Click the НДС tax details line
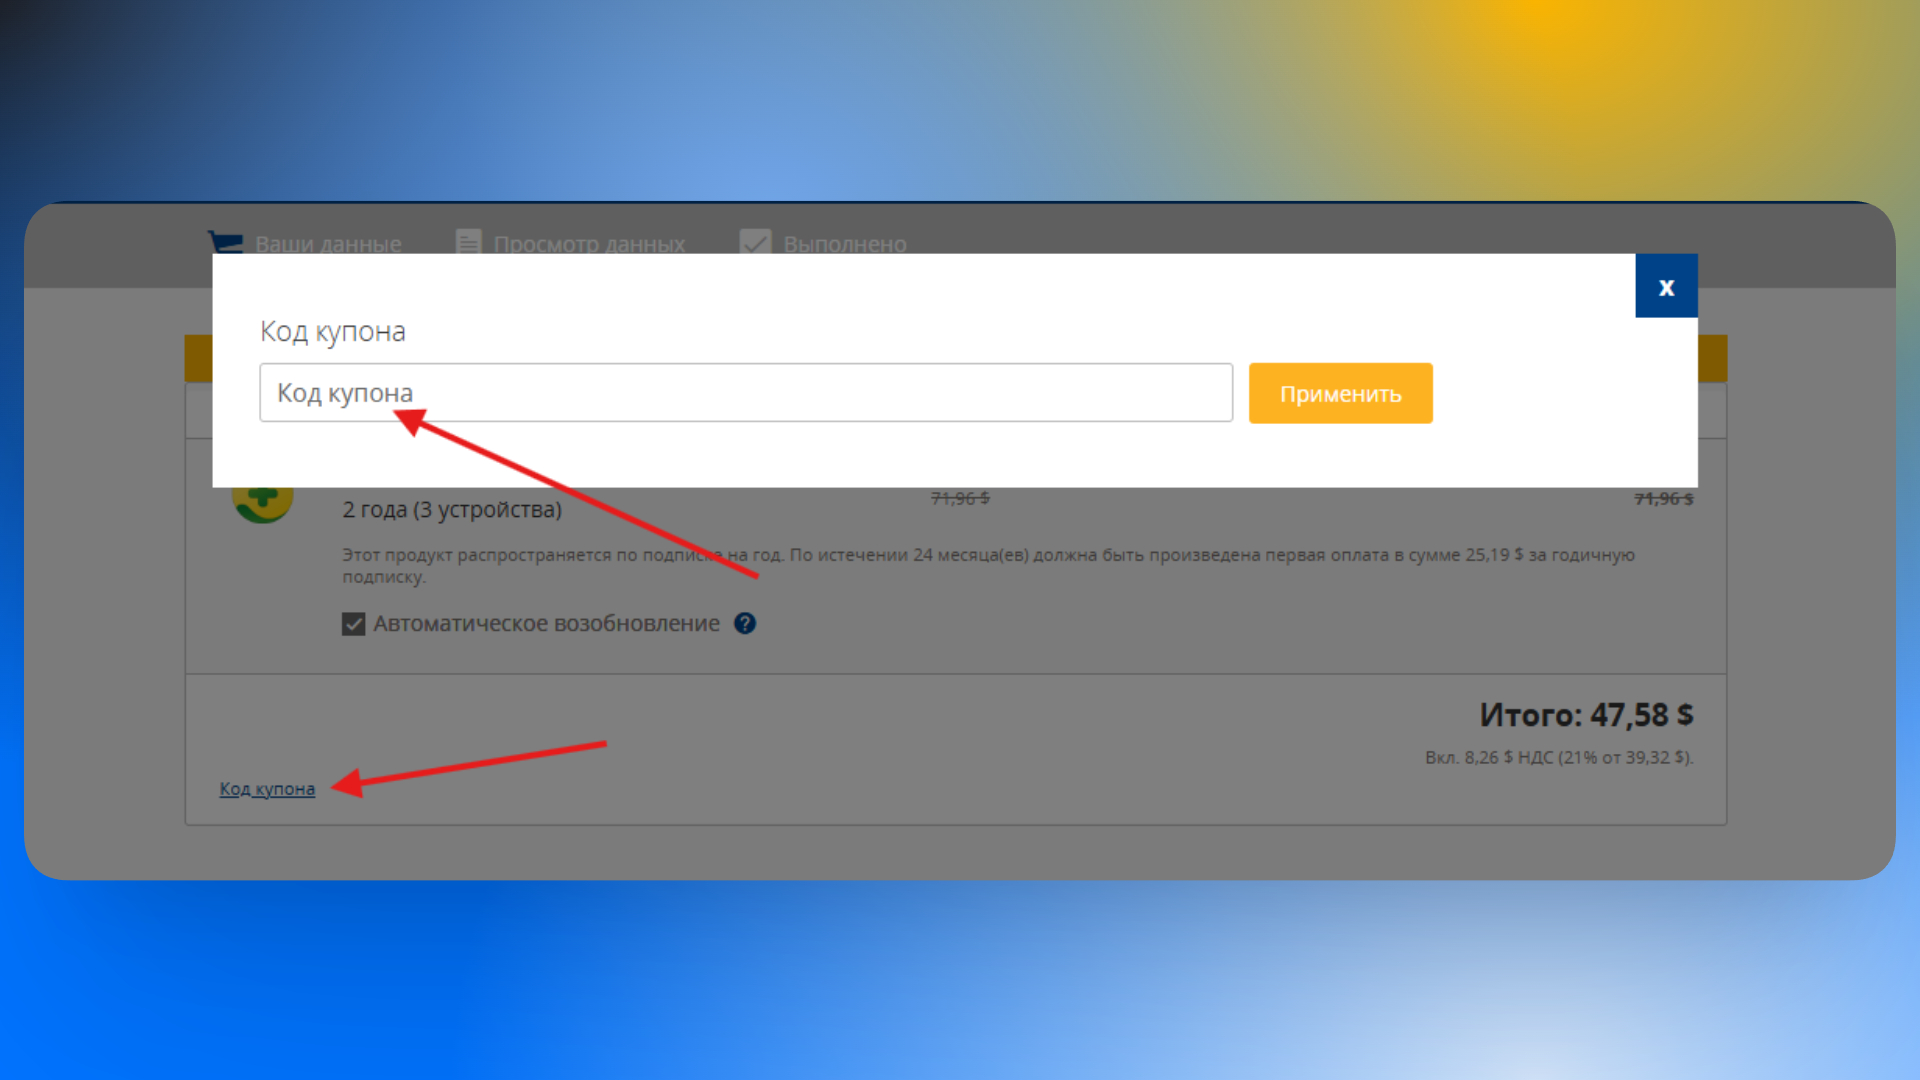 pyautogui.click(x=1558, y=758)
